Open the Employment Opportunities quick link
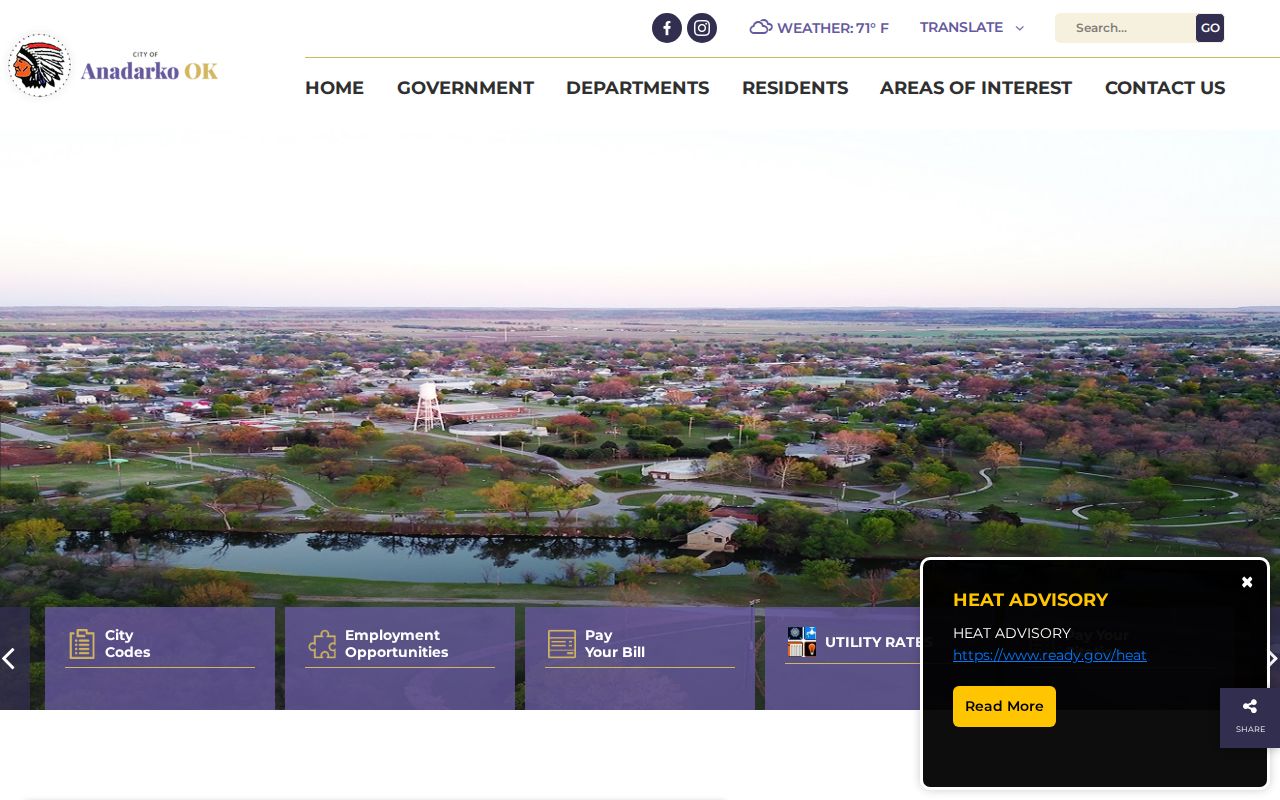 pos(400,658)
